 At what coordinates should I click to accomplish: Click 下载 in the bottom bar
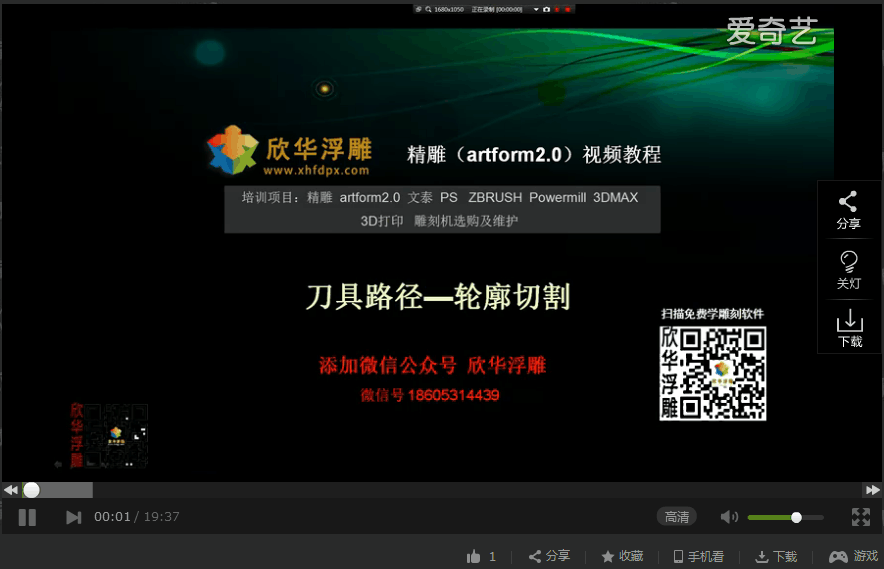click(x=776, y=557)
